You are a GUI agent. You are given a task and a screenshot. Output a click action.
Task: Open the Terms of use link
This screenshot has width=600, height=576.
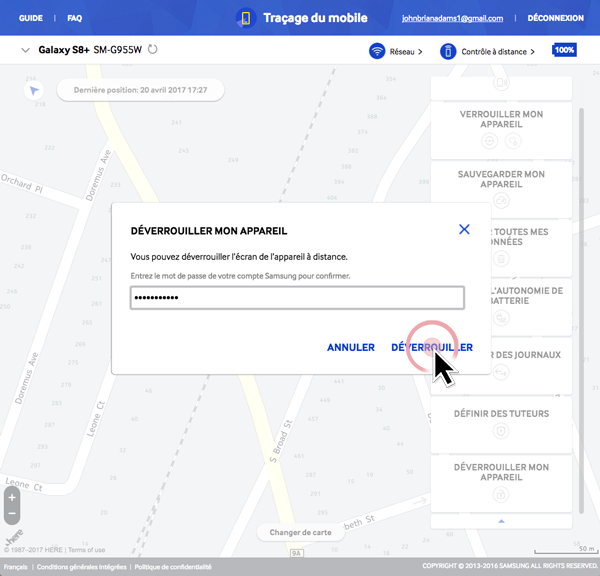tap(86, 550)
